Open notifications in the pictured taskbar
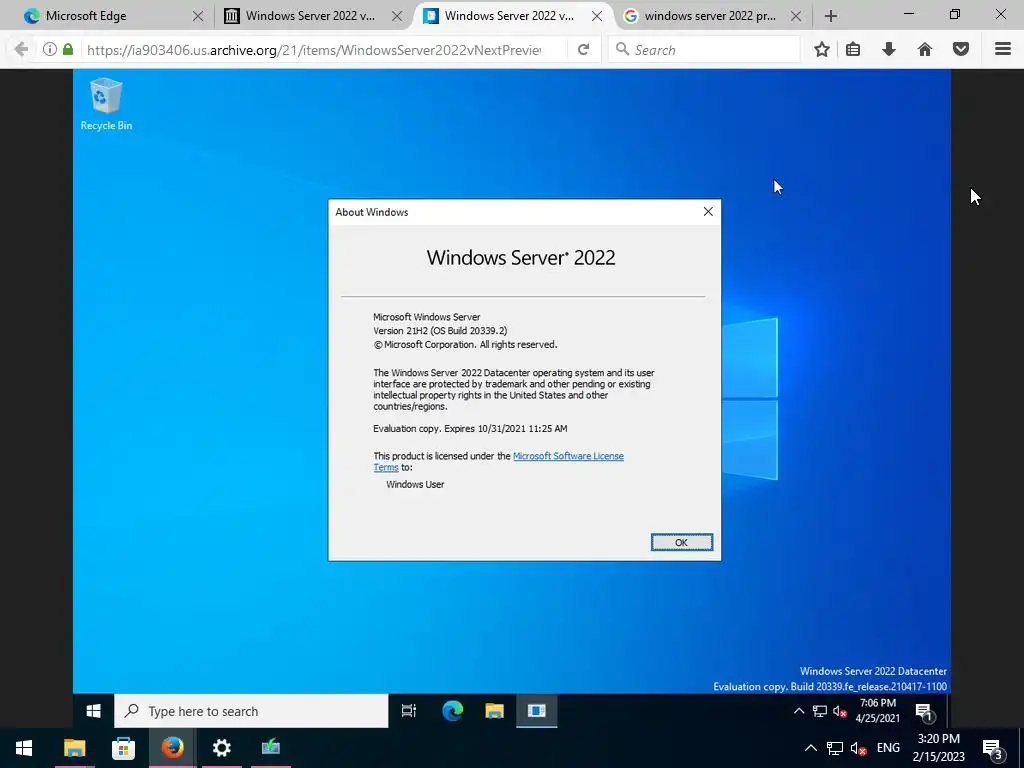Viewport: 1024px width, 768px height. tap(923, 712)
